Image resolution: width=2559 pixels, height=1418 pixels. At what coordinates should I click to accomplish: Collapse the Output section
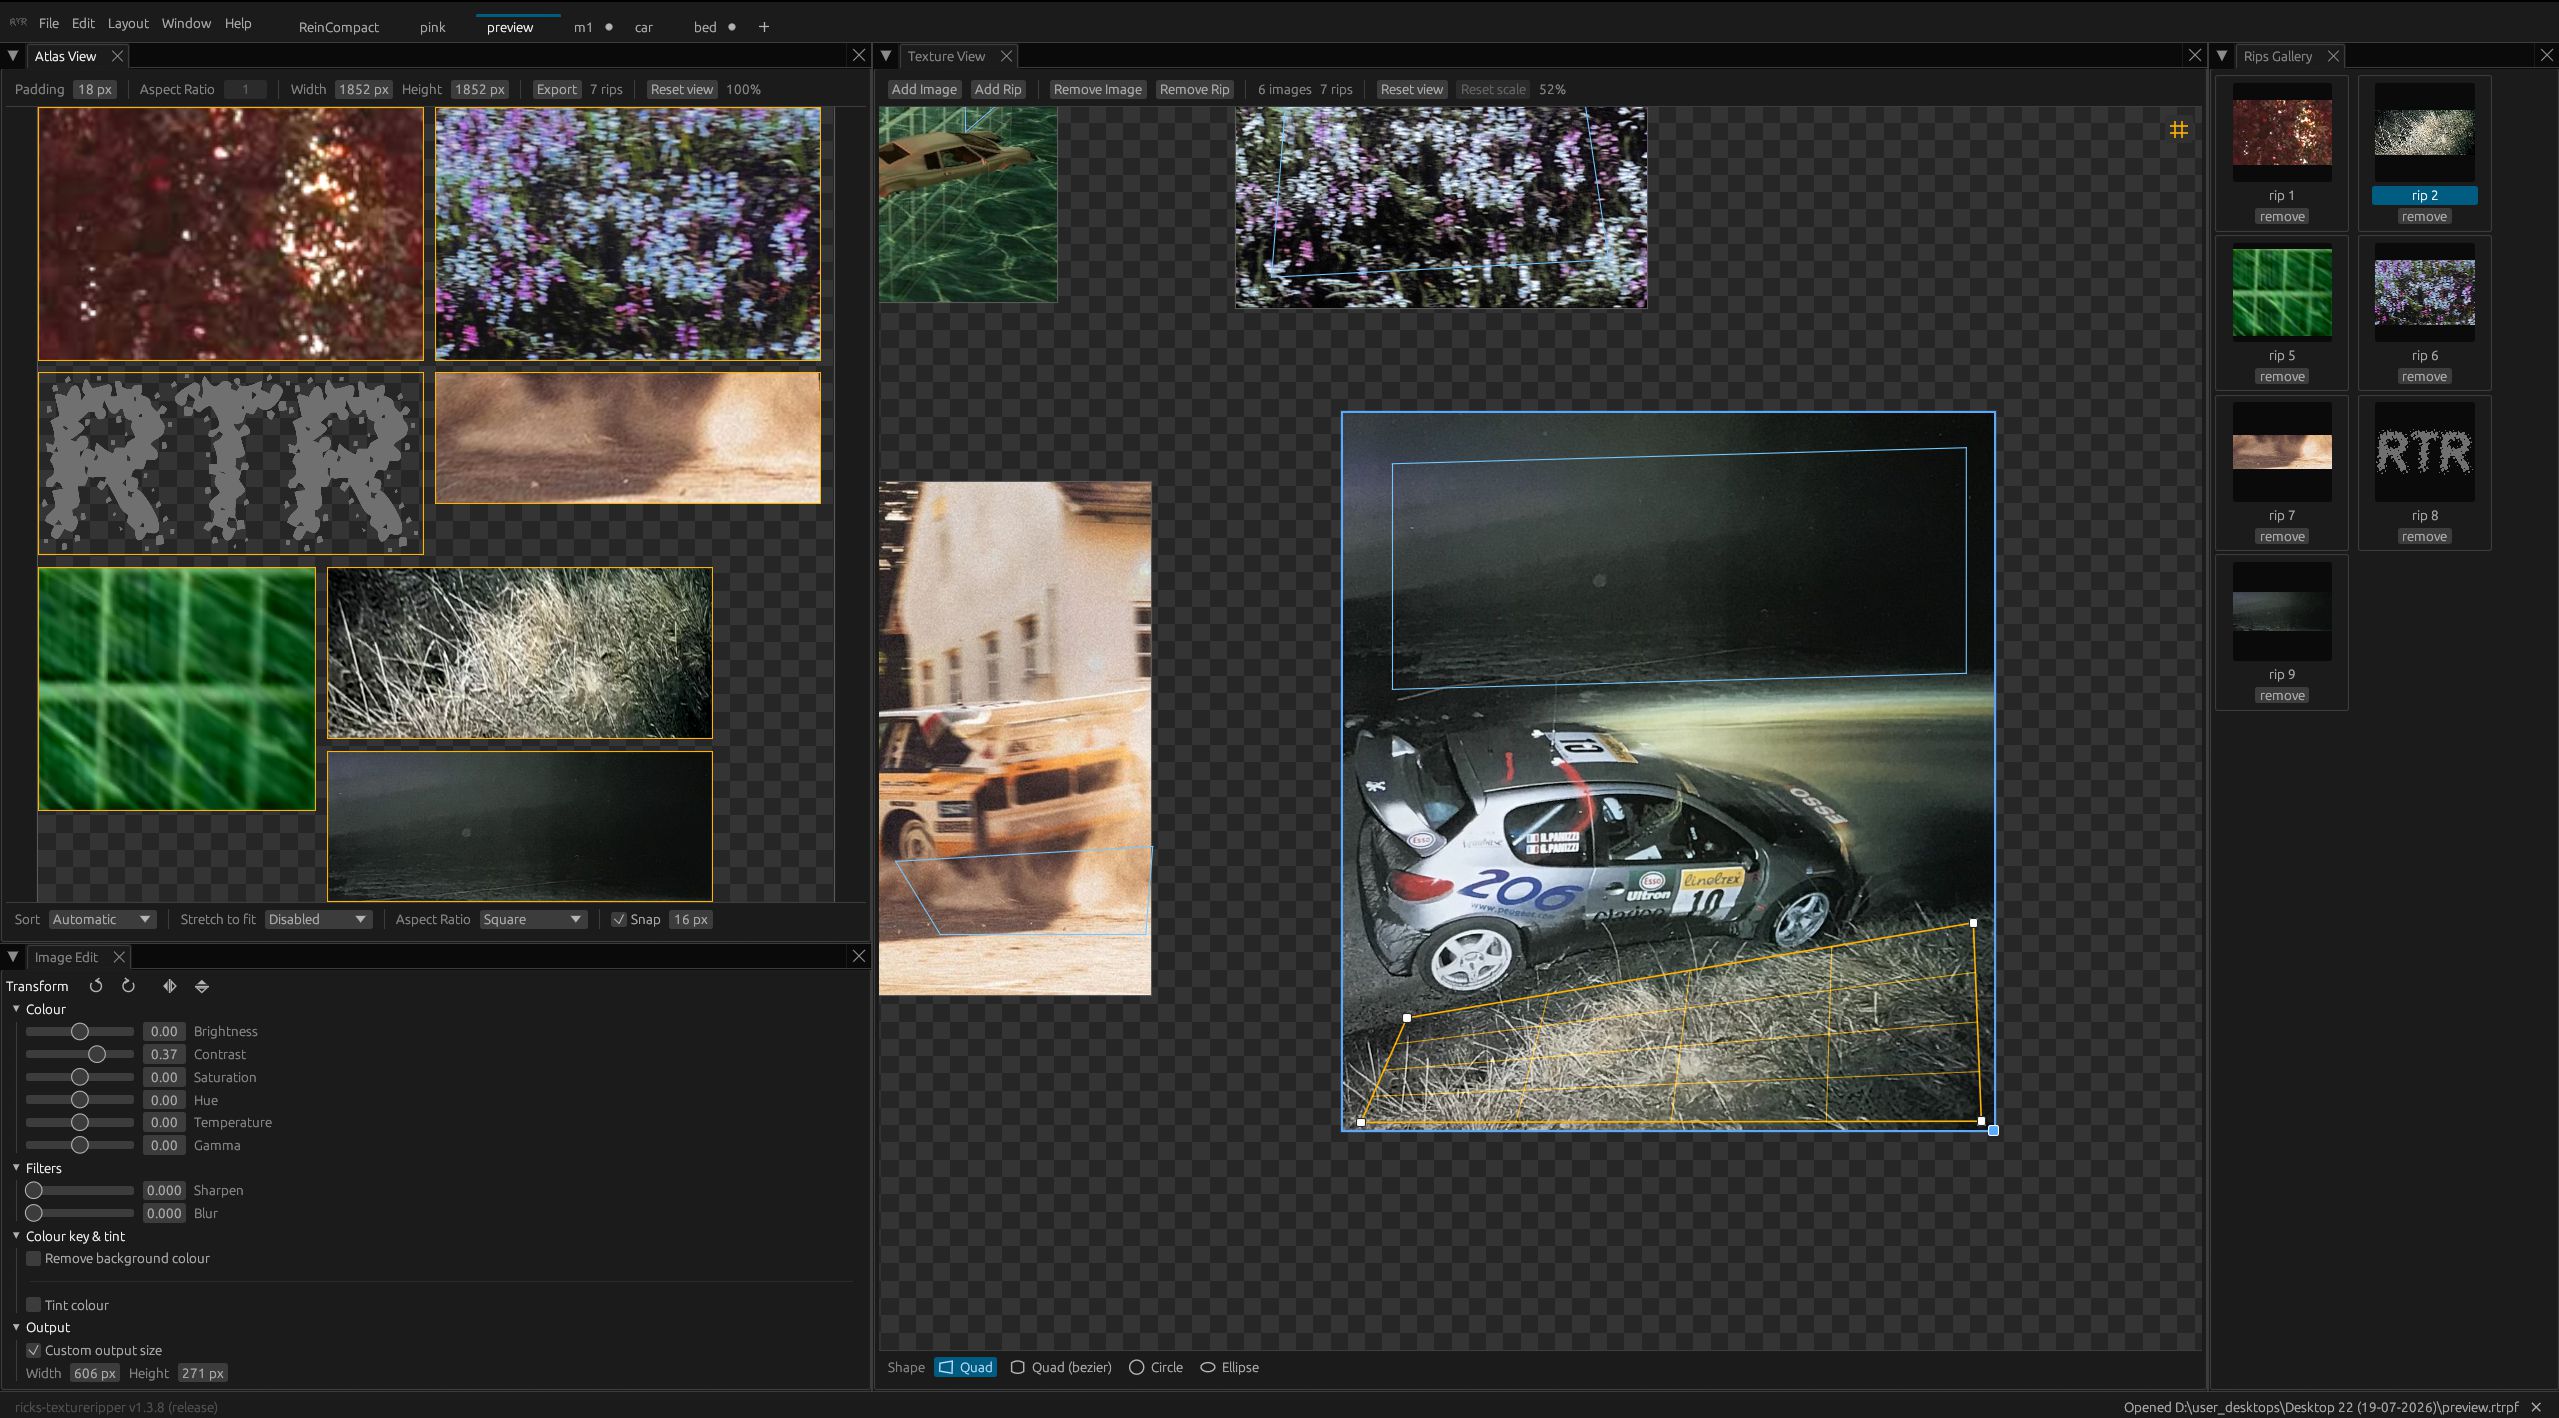click(16, 1327)
